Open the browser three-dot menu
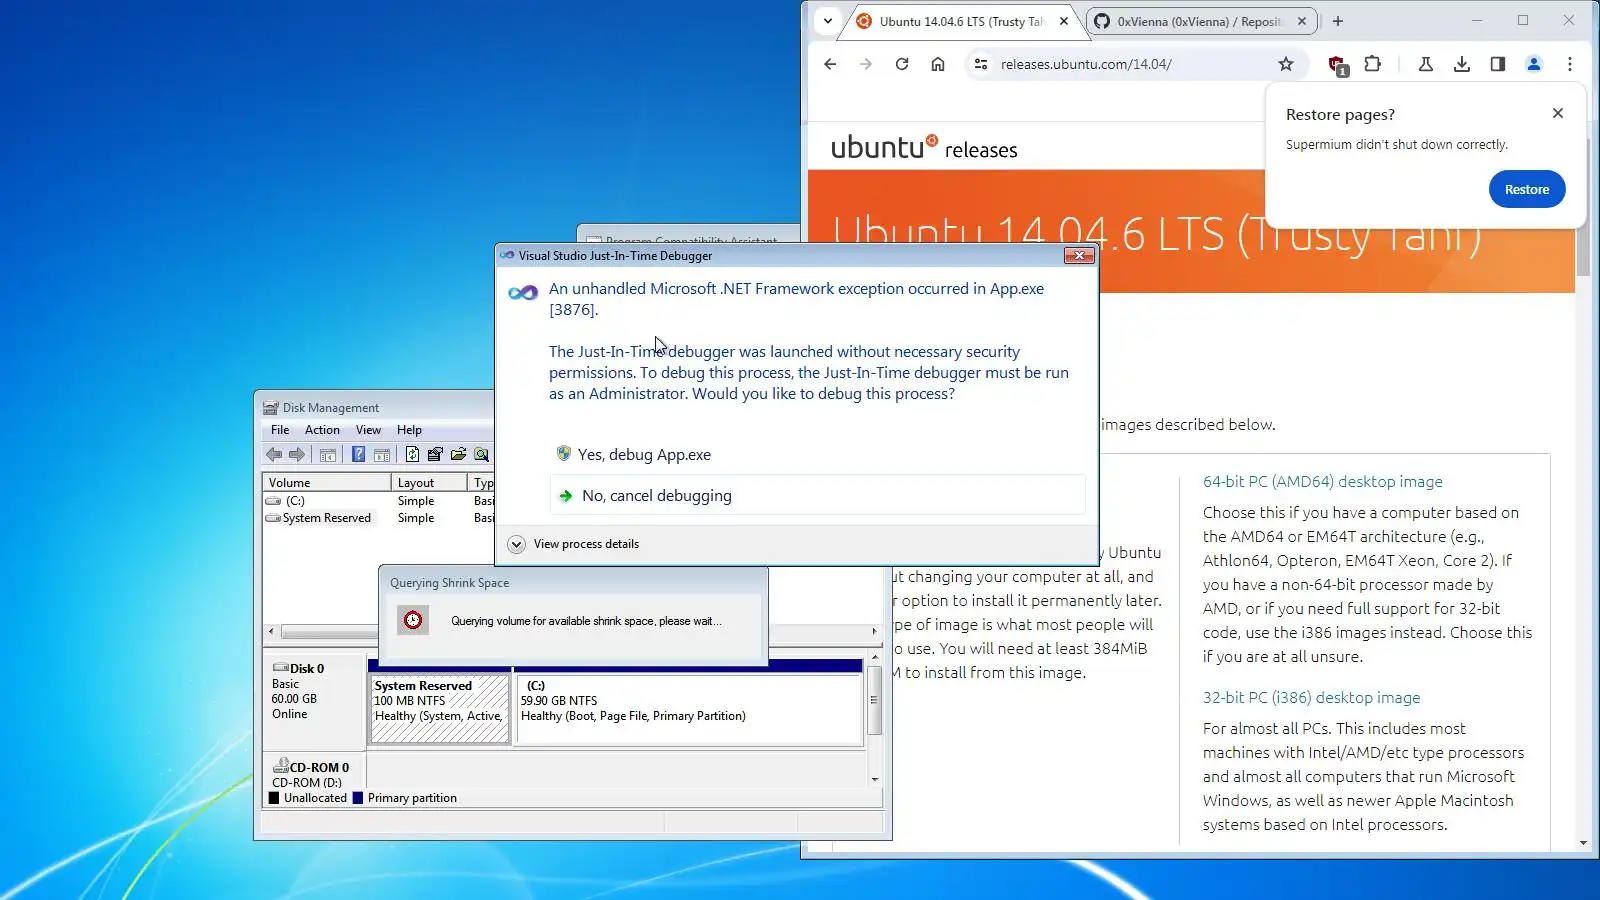The image size is (1600, 900). pyautogui.click(x=1570, y=64)
